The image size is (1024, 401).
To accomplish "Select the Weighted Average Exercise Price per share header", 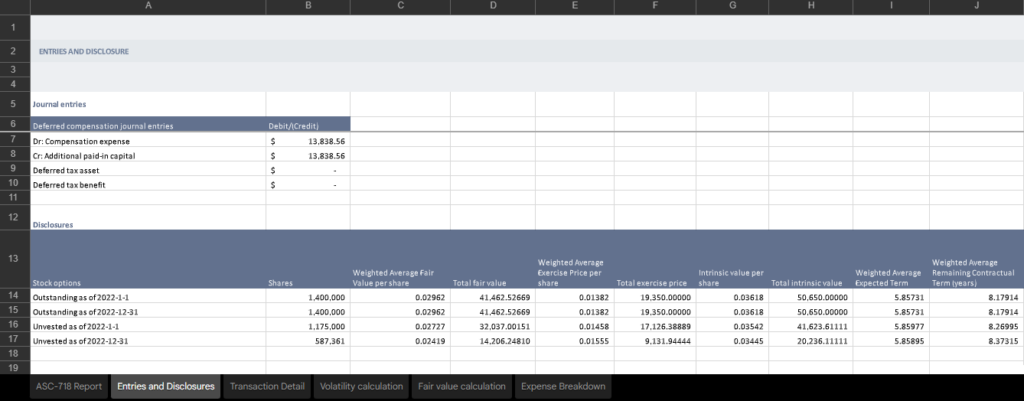I will click(x=575, y=259).
